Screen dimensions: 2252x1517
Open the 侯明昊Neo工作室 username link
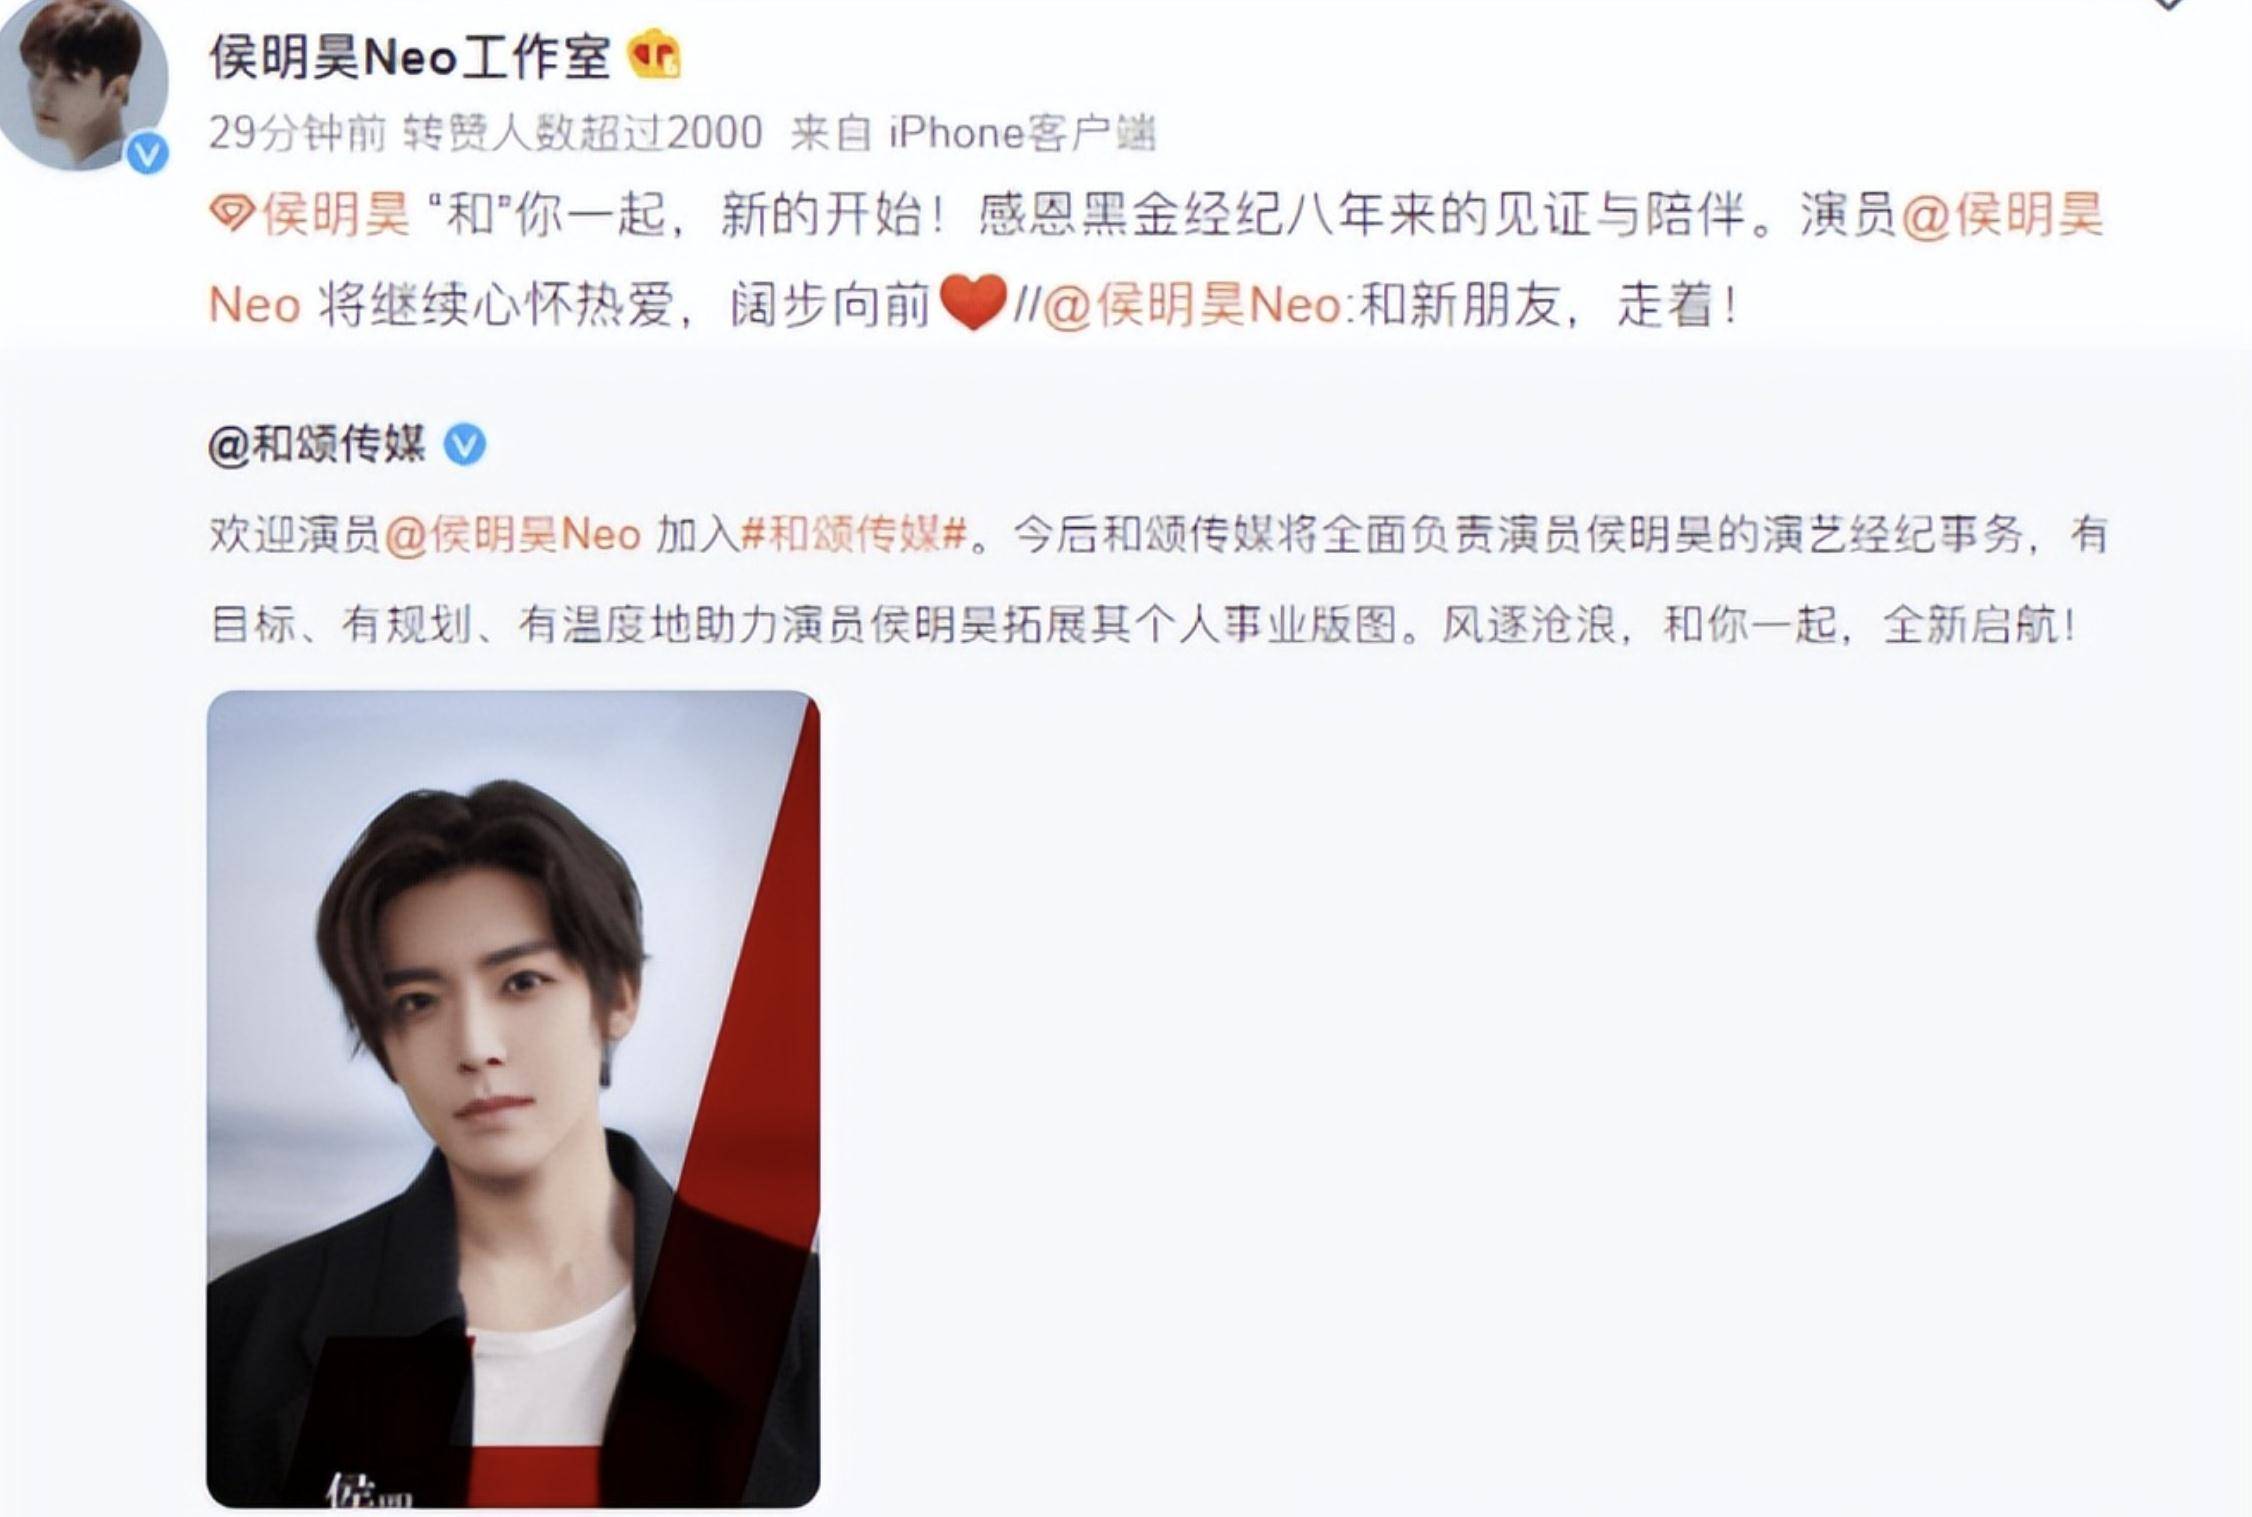coord(410,56)
